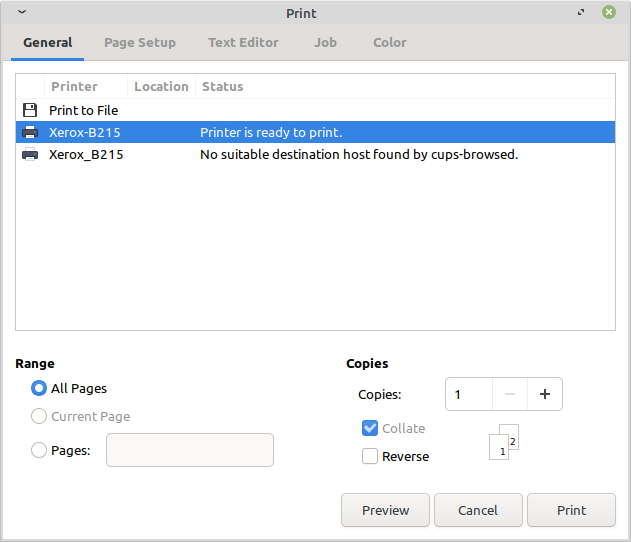Click the collate pages preview icon
631x542 pixels.
point(508,443)
